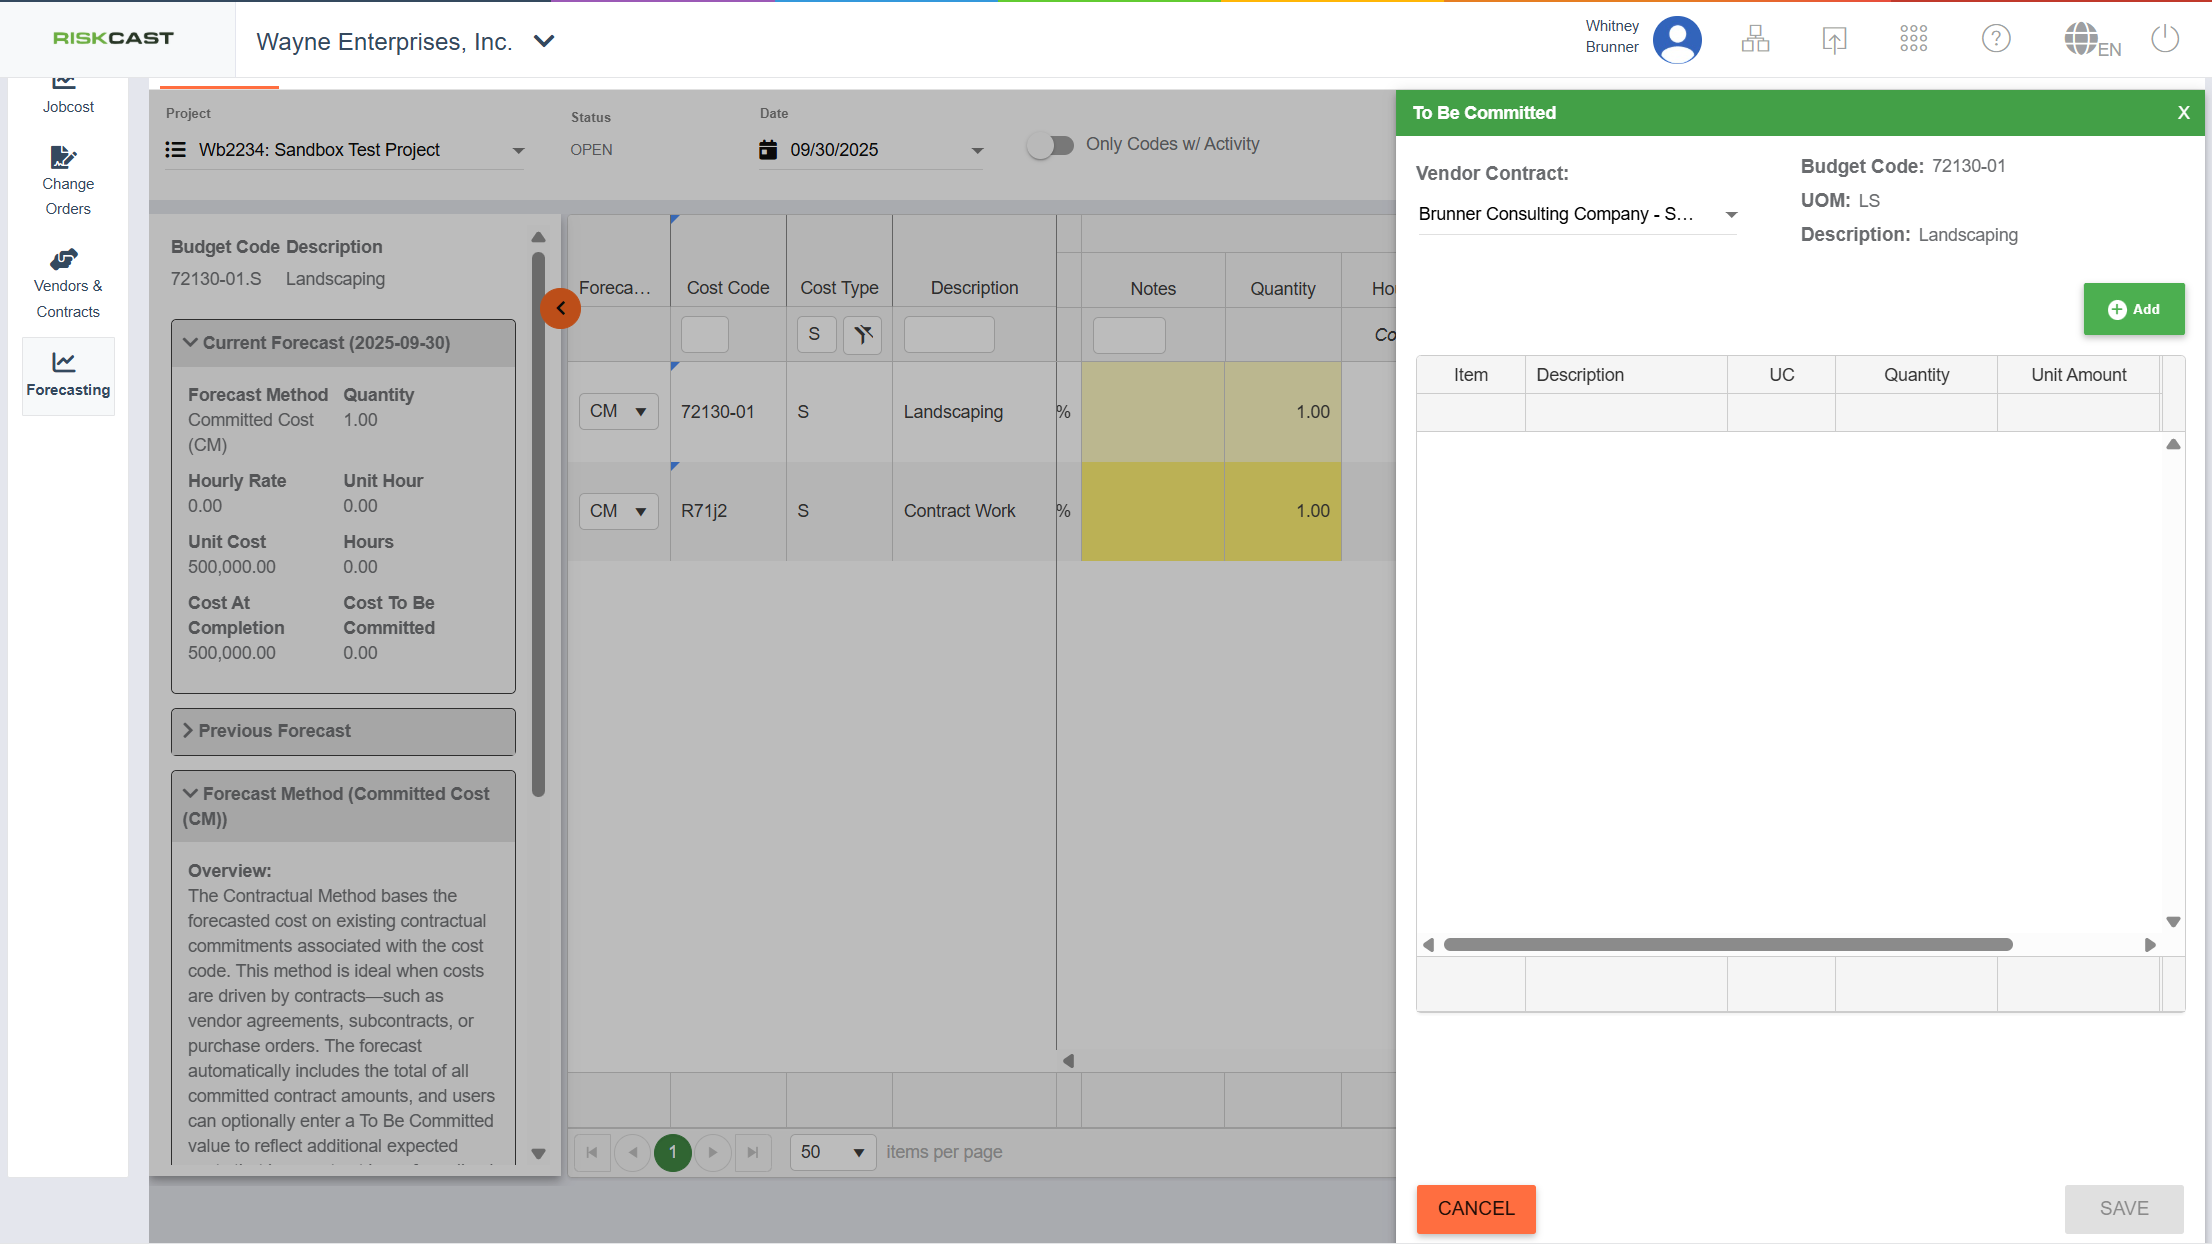Click the green Add button
Image resolution: width=2212 pixels, height=1248 pixels.
[x=2133, y=309]
